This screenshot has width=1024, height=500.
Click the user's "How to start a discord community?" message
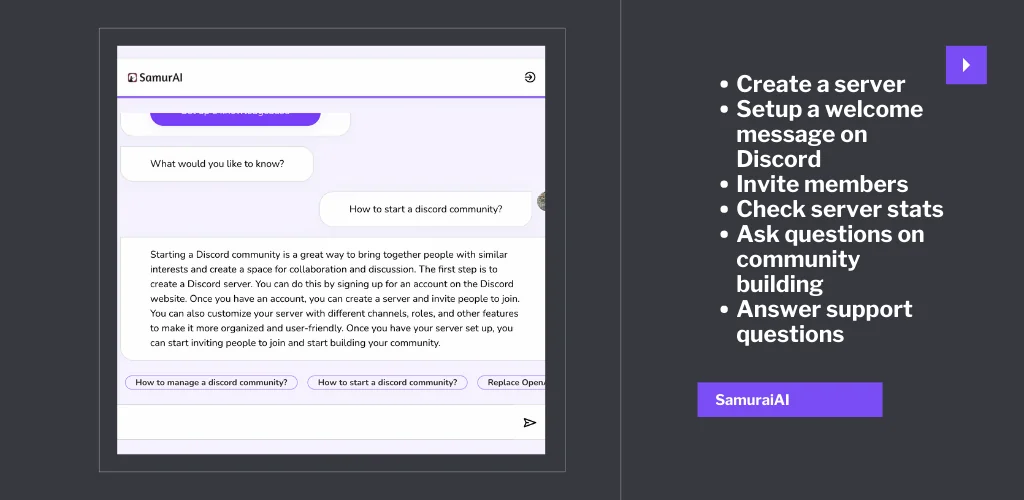pyautogui.click(x=425, y=209)
